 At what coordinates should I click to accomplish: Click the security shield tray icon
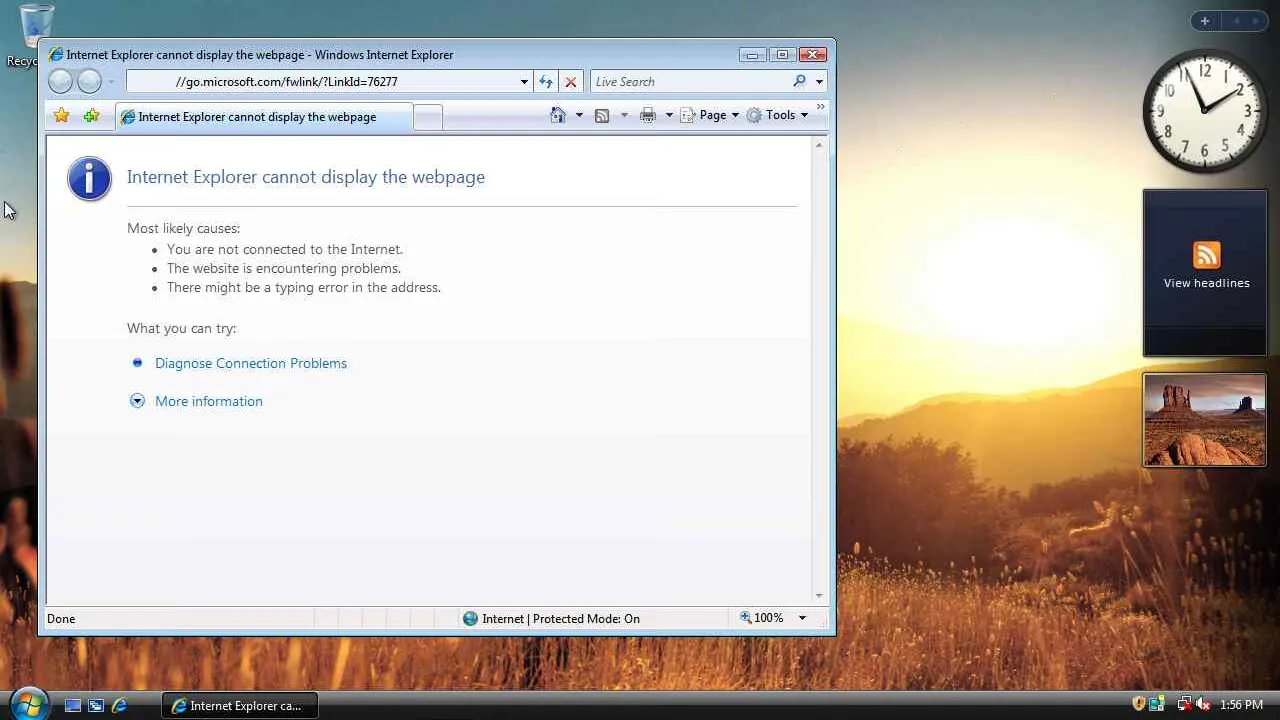(x=1138, y=704)
